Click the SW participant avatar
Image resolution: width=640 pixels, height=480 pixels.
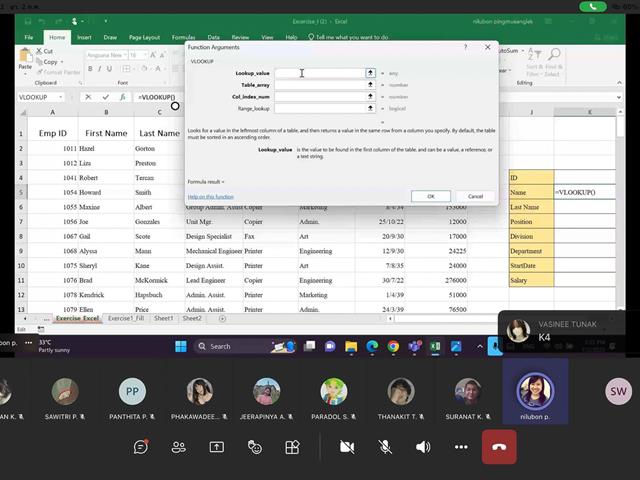pos(618,391)
